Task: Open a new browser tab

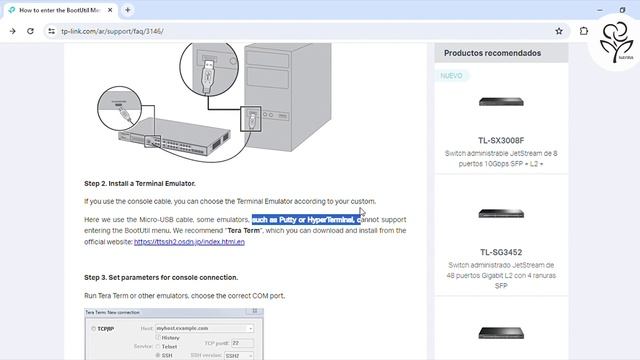Action: (128, 10)
